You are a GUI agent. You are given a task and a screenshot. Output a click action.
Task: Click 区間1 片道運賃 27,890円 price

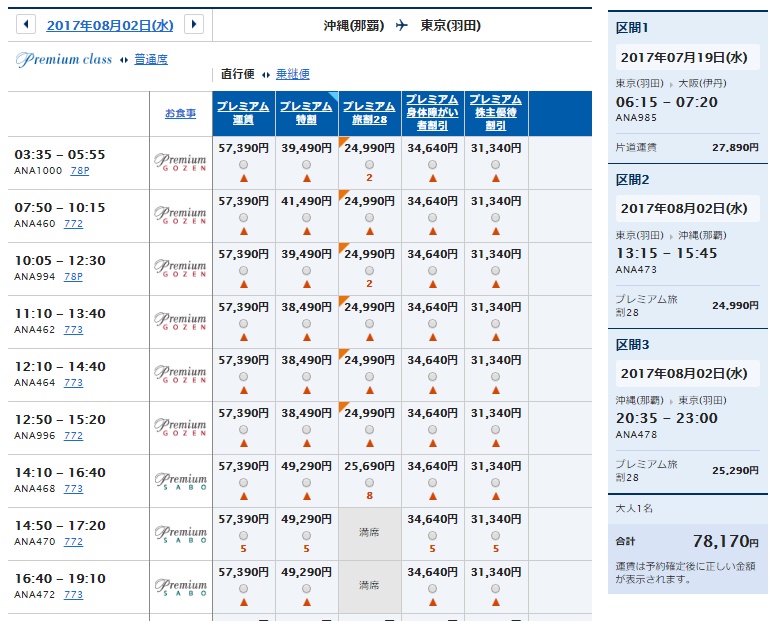tap(735, 147)
